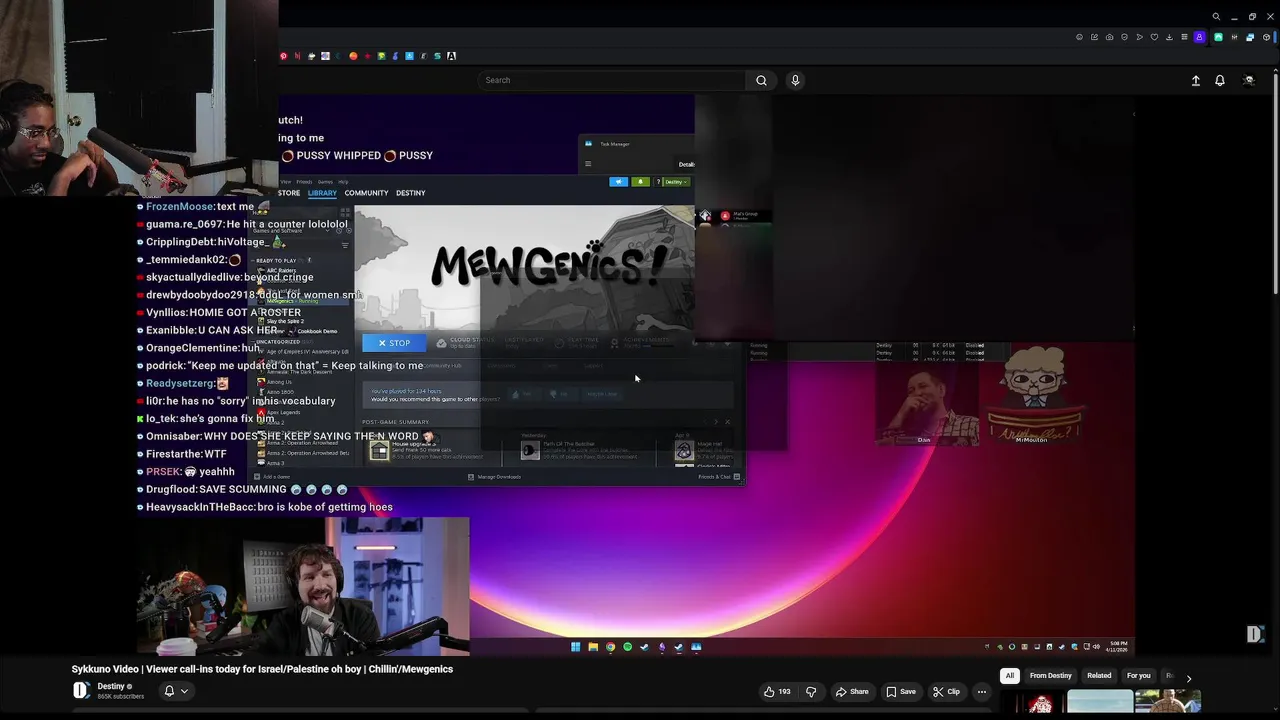Open the Task Manager hamburger menu
The image size is (1280, 720).
588,164
